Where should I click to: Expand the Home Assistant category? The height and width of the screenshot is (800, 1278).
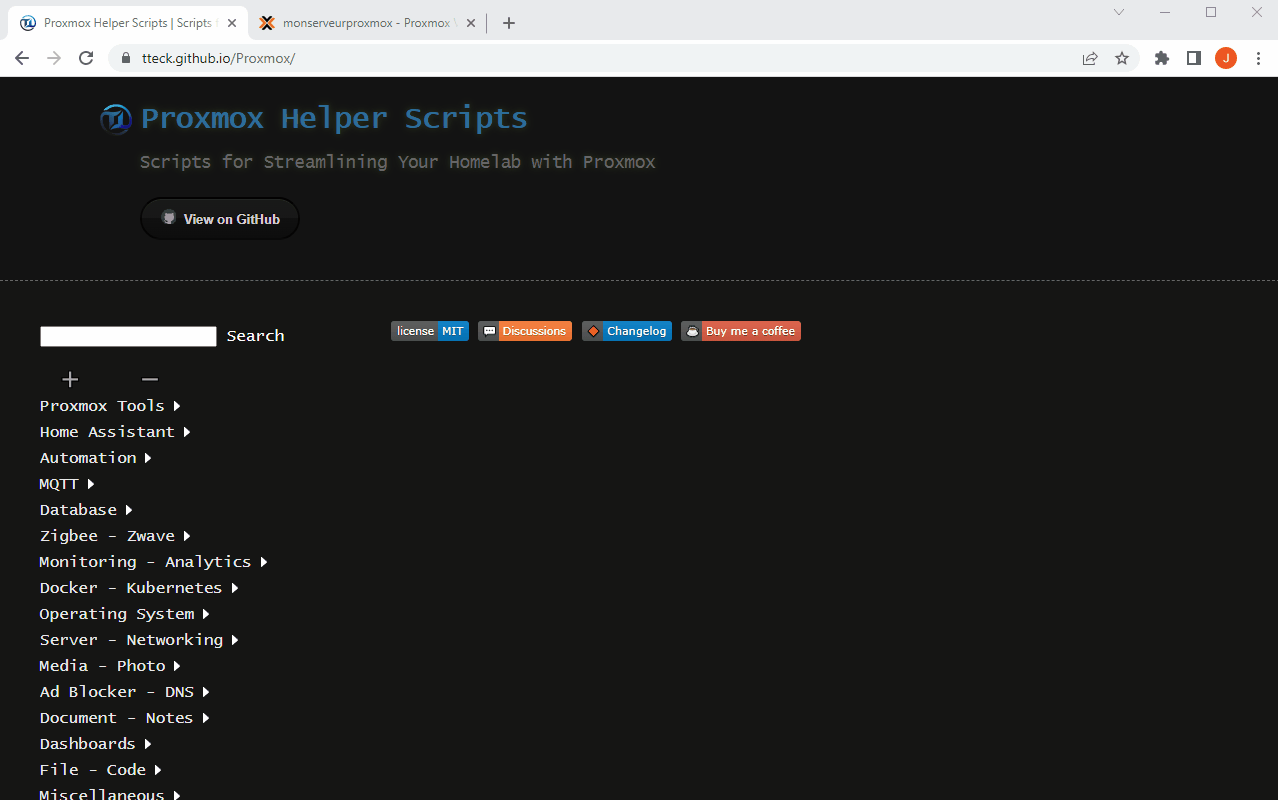(x=115, y=432)
